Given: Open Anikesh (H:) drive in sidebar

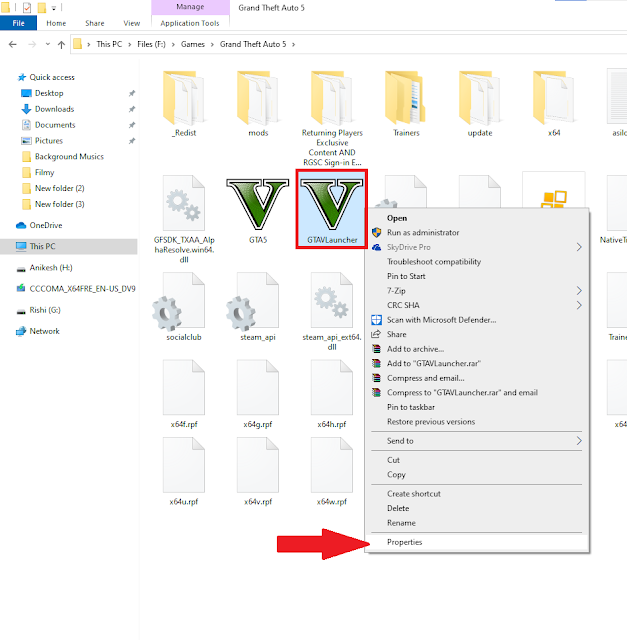Looking at the screenshot, I should pos(51,268).
